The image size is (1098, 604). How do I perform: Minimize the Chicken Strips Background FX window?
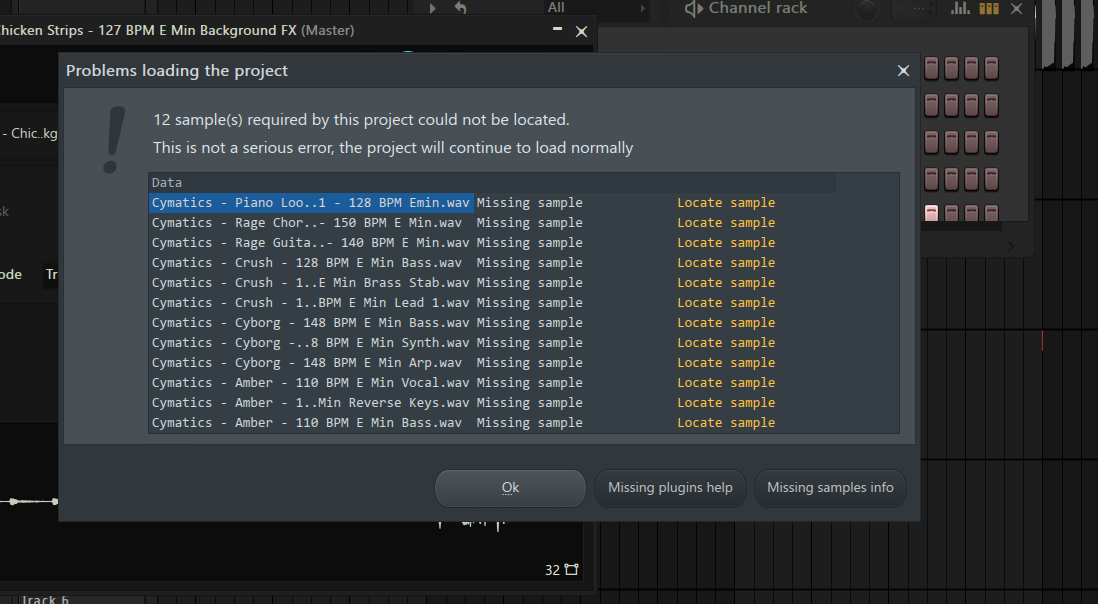[x=557, y=30]
